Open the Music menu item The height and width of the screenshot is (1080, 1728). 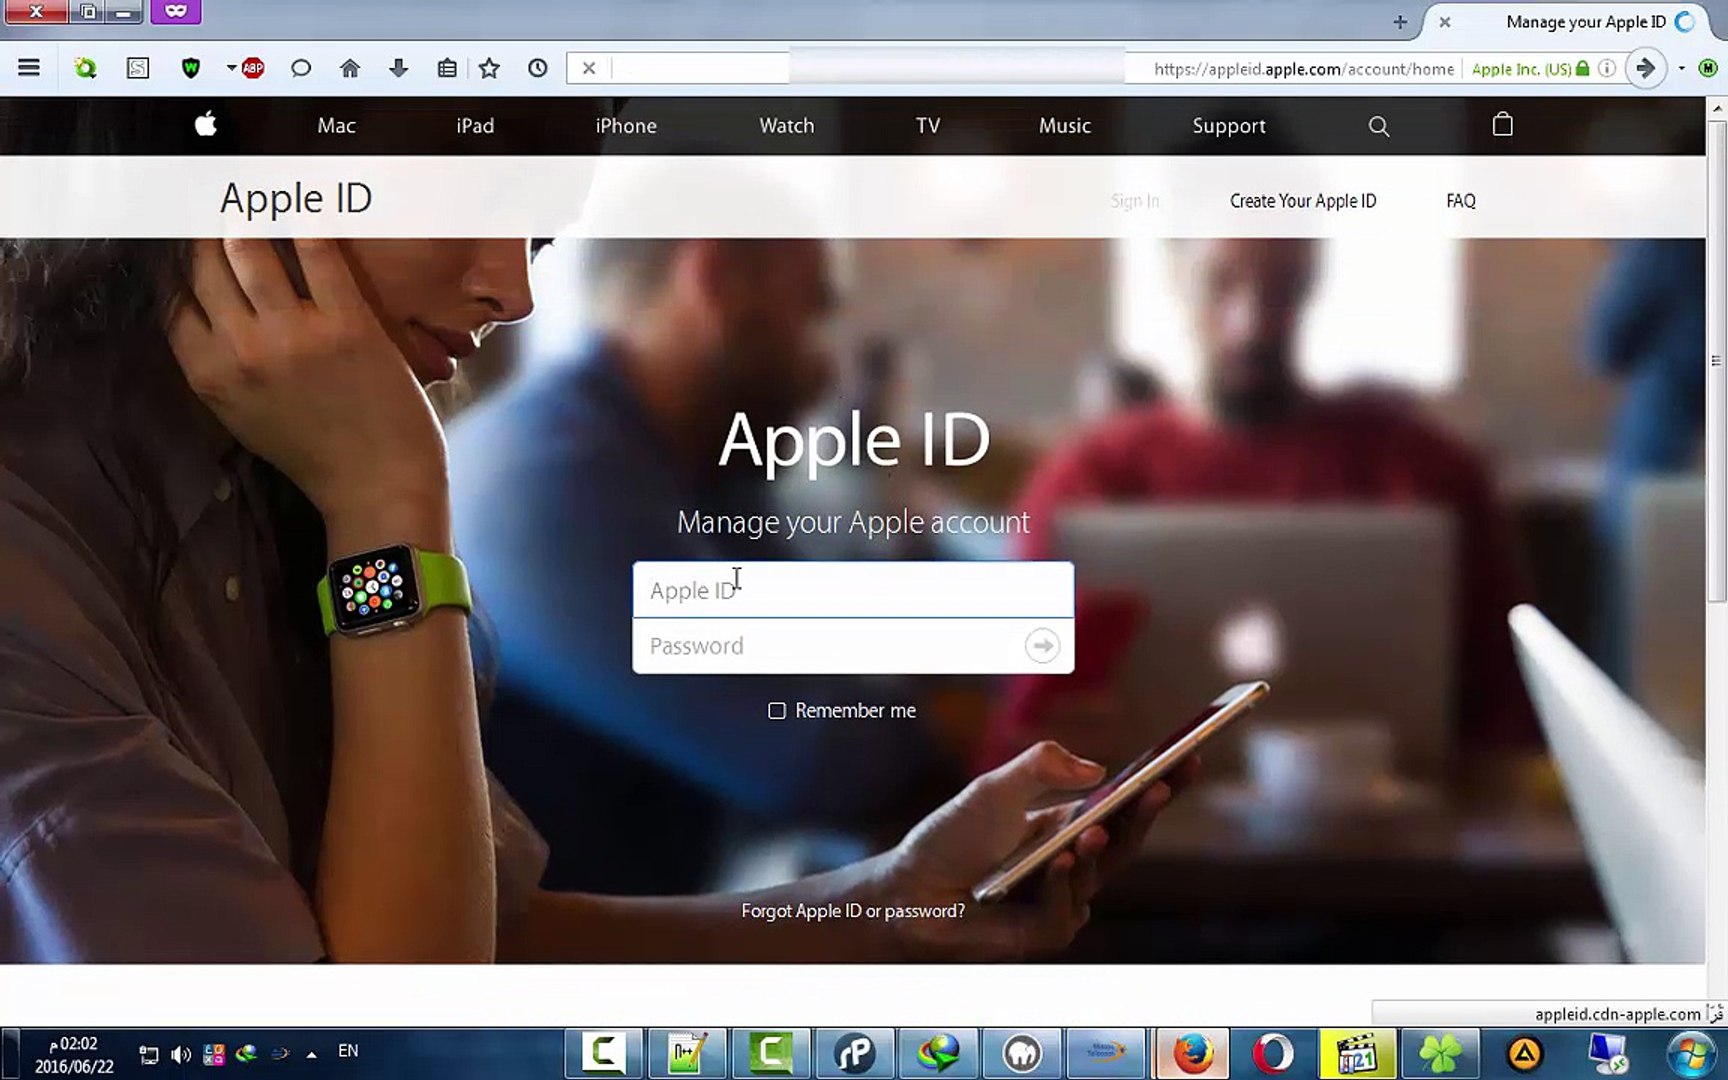pos(1064,126)
